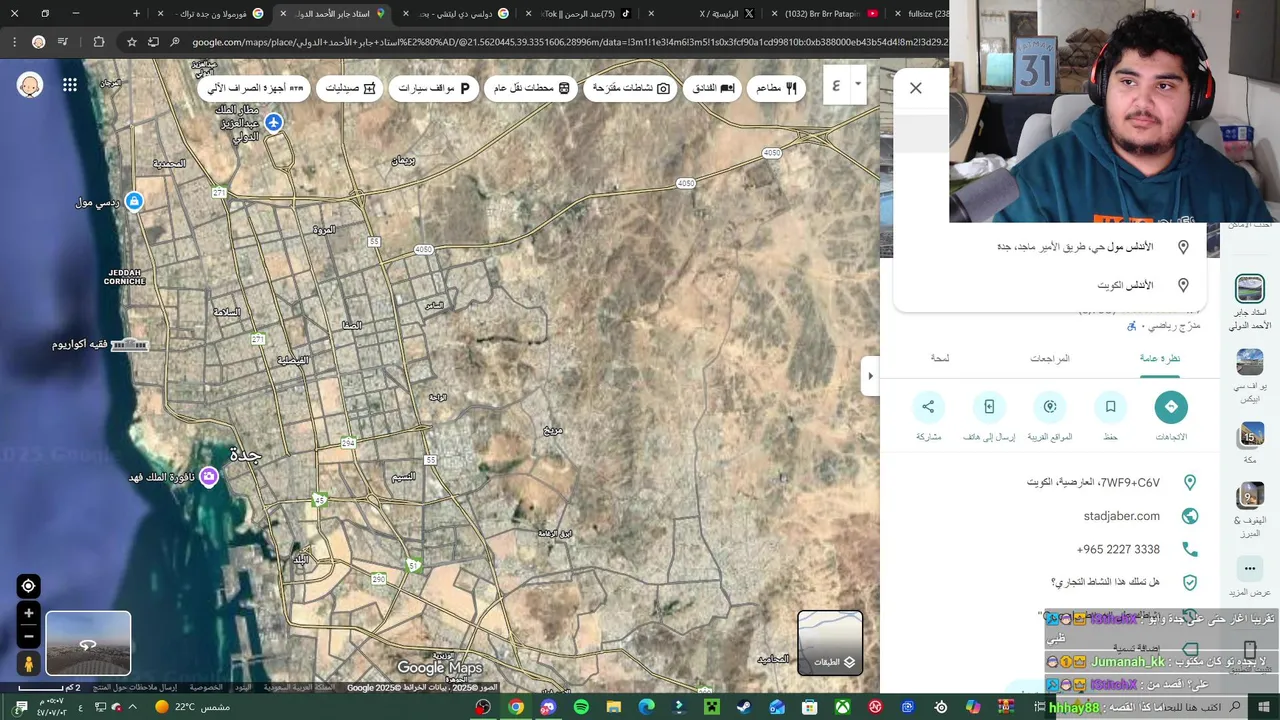Open Spotify from the taskbar
This screenshot has height=720, width=1280.
pyautogui.click(x=581, y=707)
